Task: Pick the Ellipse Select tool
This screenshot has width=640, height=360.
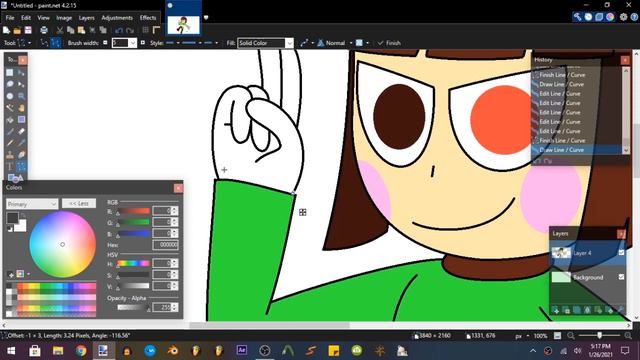Action: pyautogui.click(x=10, y=96)
